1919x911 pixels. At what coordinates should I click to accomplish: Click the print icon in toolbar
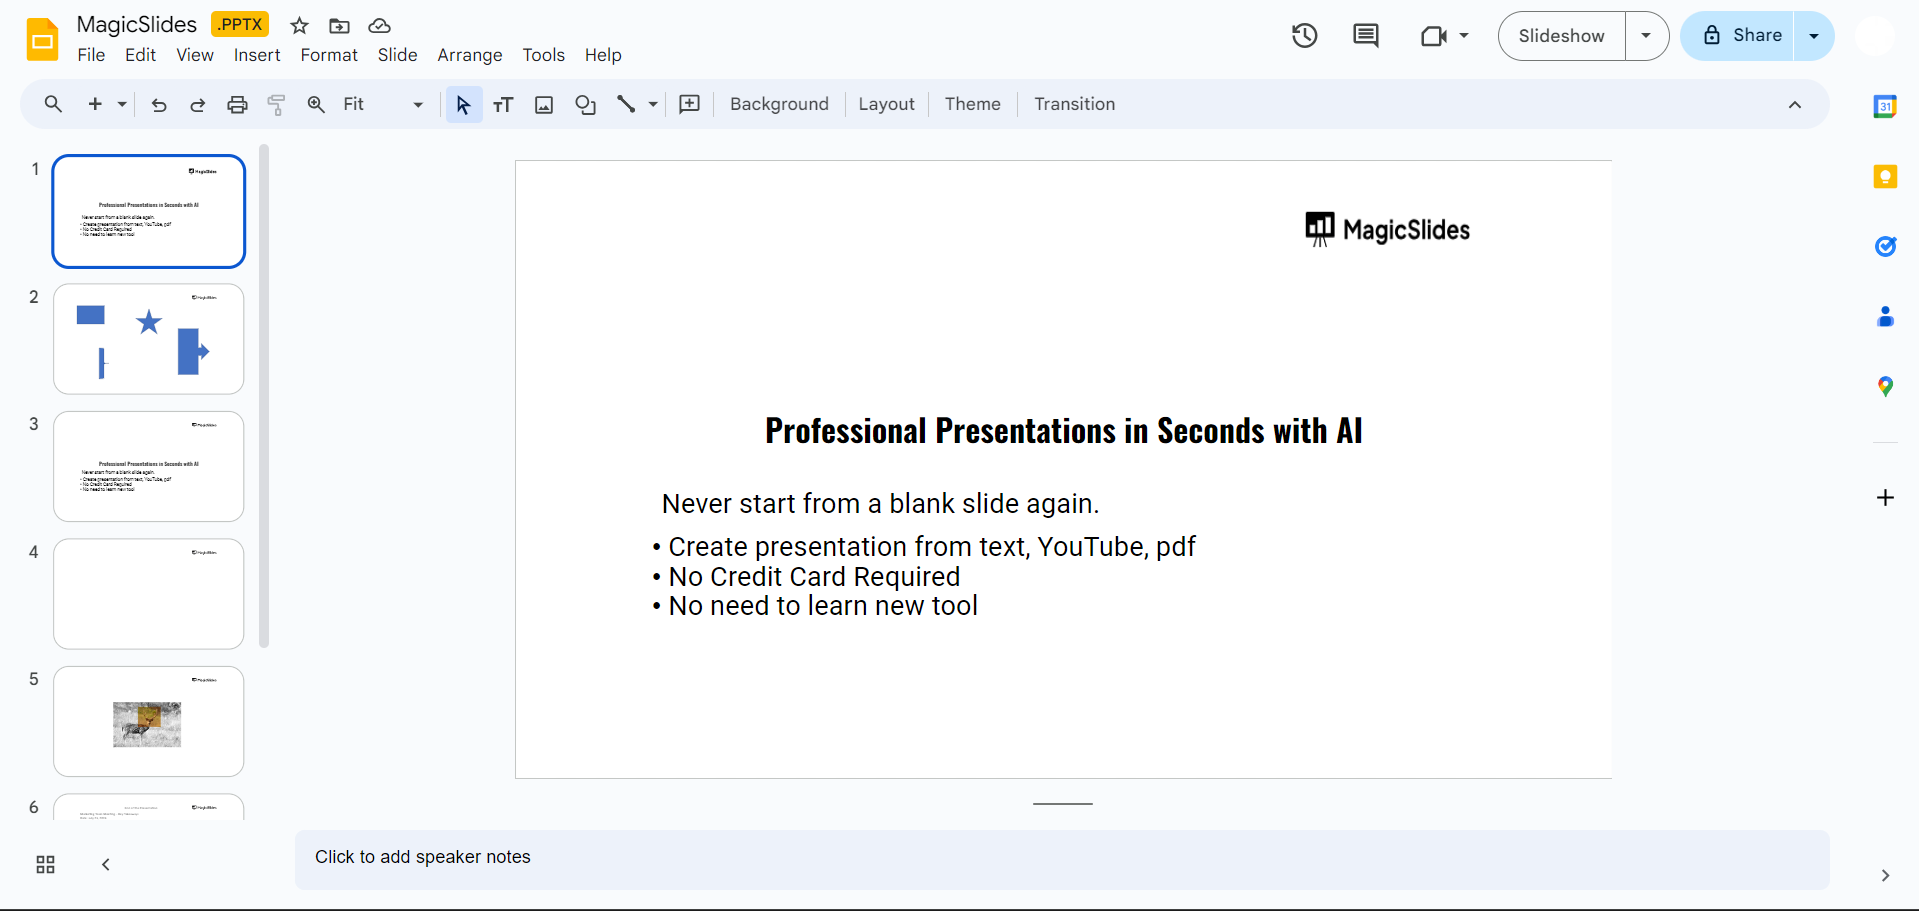[x=237, y=104]
